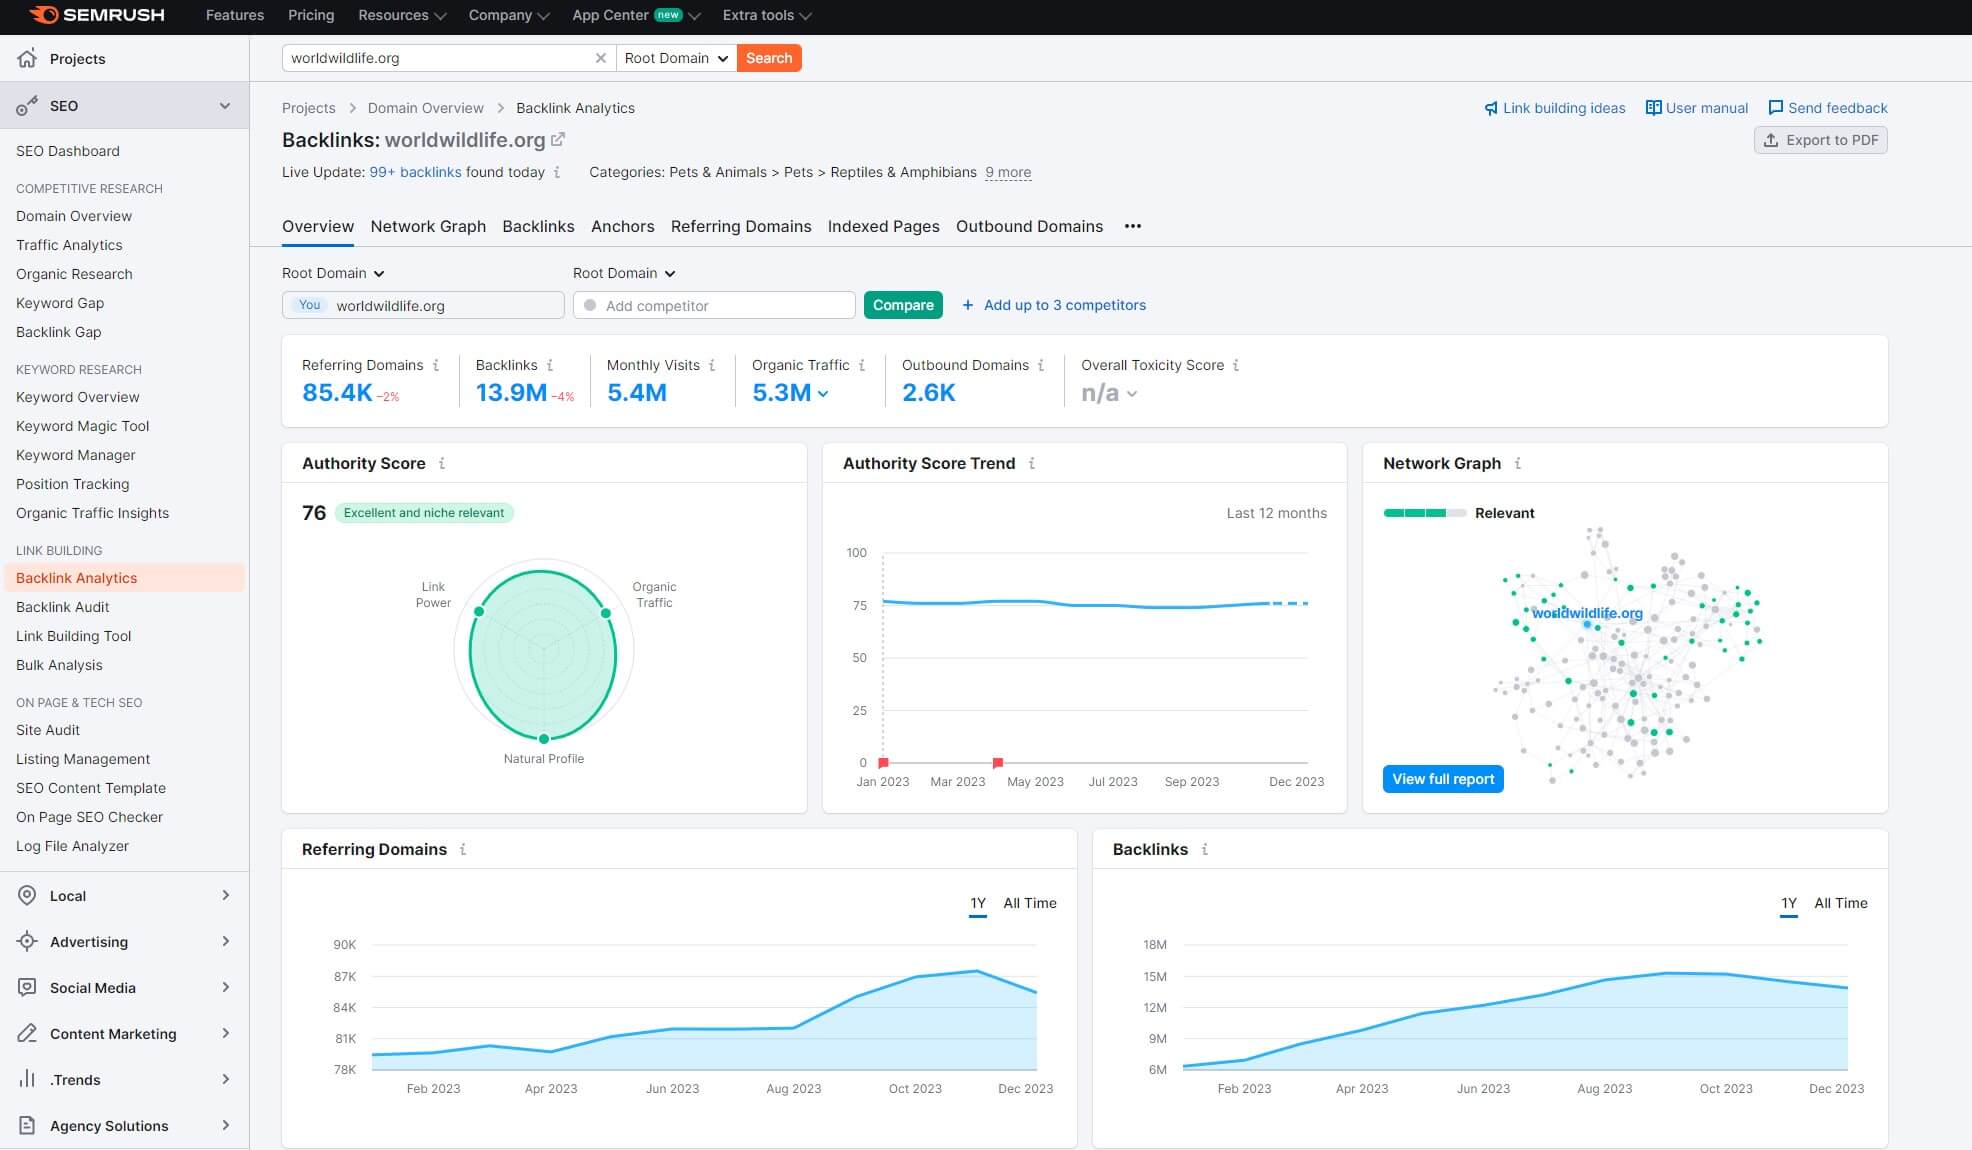1972x1150 pixels.
Task: Click the Advertising target icon
Action: tap(27, 941)
